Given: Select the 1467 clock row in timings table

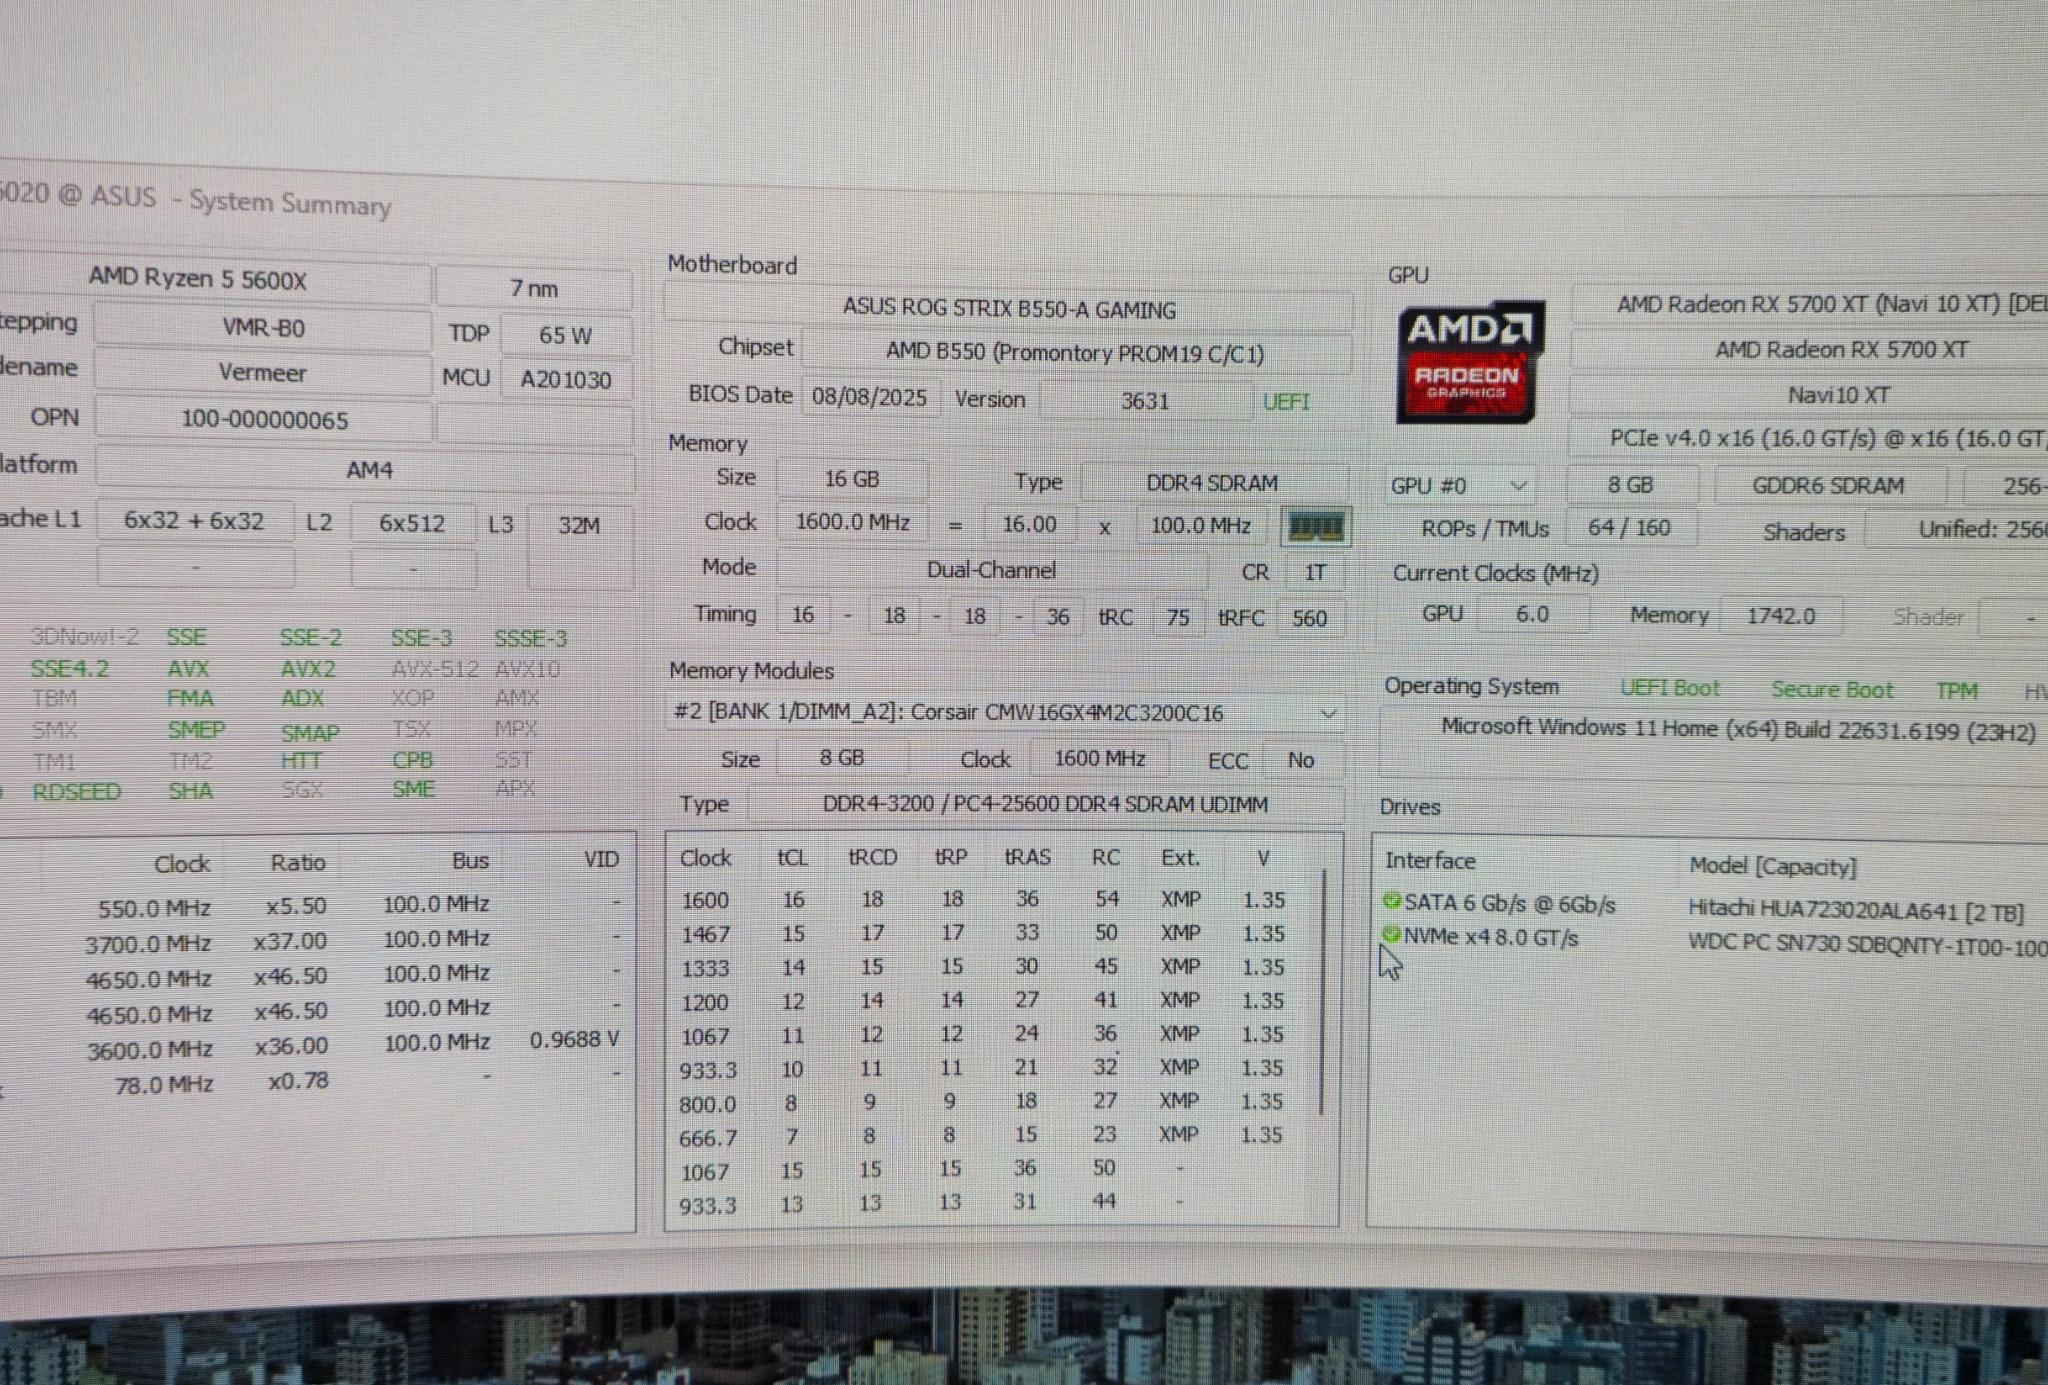Looking at the screenshot, I should click(992, 933).
